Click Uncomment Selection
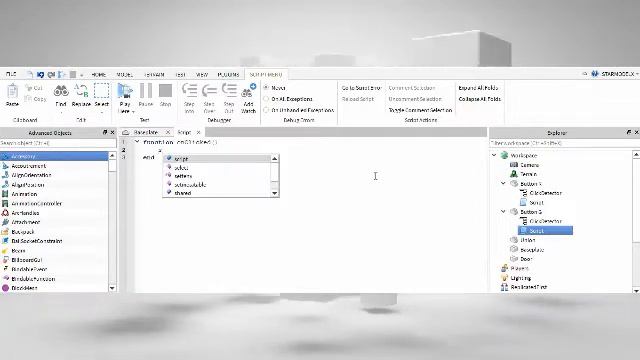 pos(415,99)
